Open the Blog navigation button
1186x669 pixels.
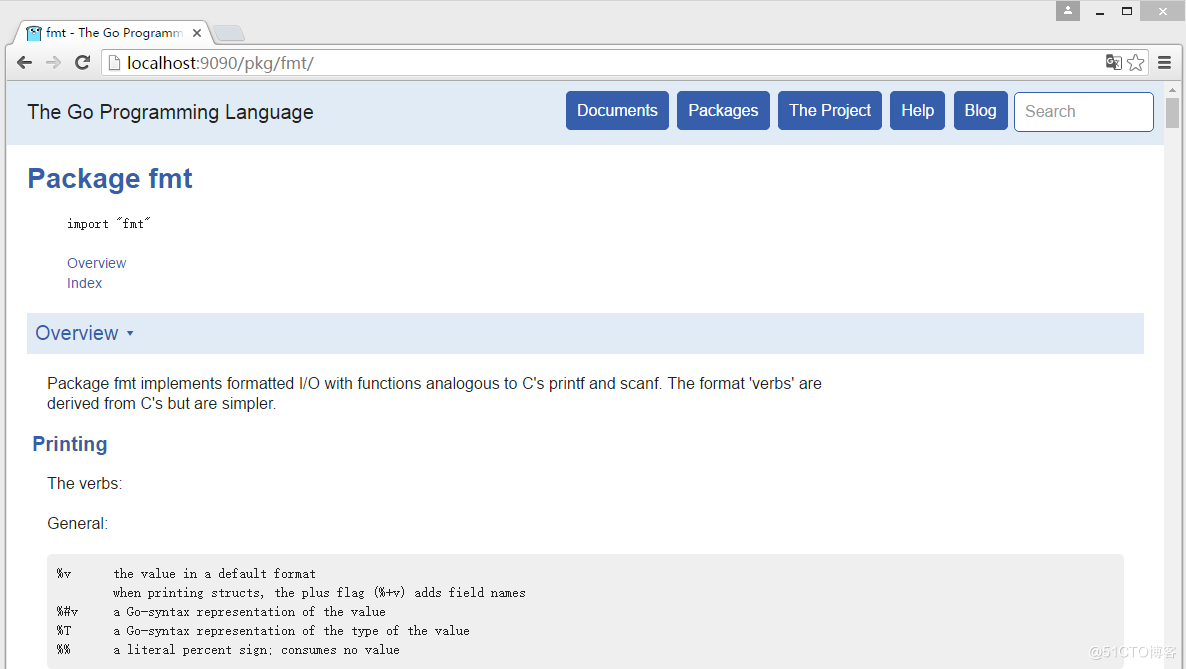980,110
